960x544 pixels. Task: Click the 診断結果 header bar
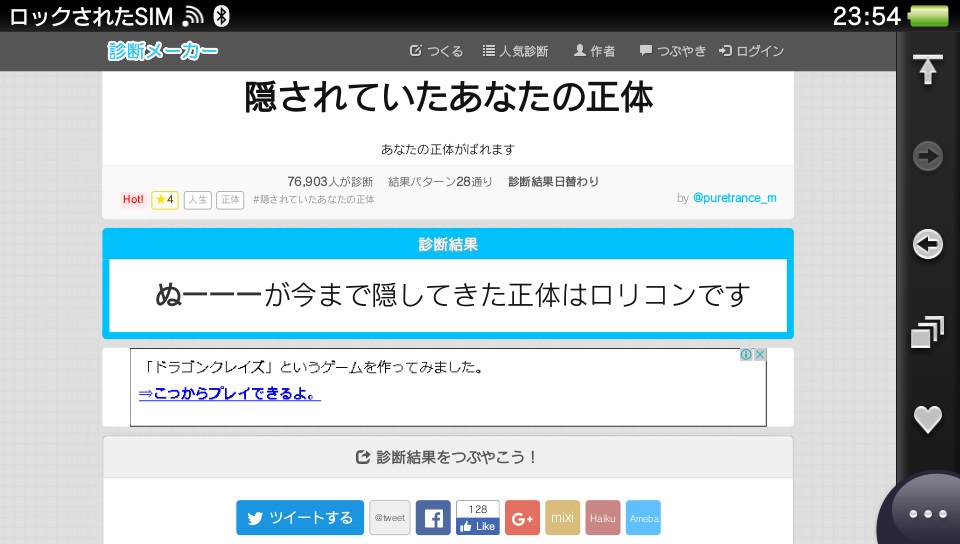click(448, 244)
